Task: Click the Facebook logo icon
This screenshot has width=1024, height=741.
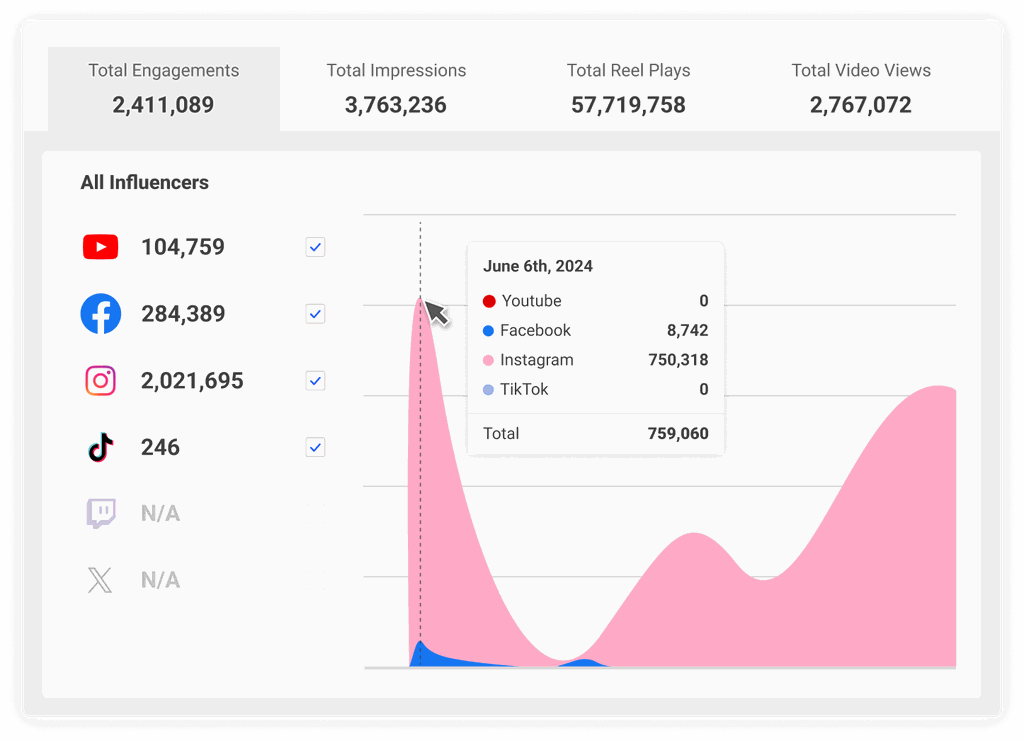Action: pyautogui.click(x=100, y=314)
